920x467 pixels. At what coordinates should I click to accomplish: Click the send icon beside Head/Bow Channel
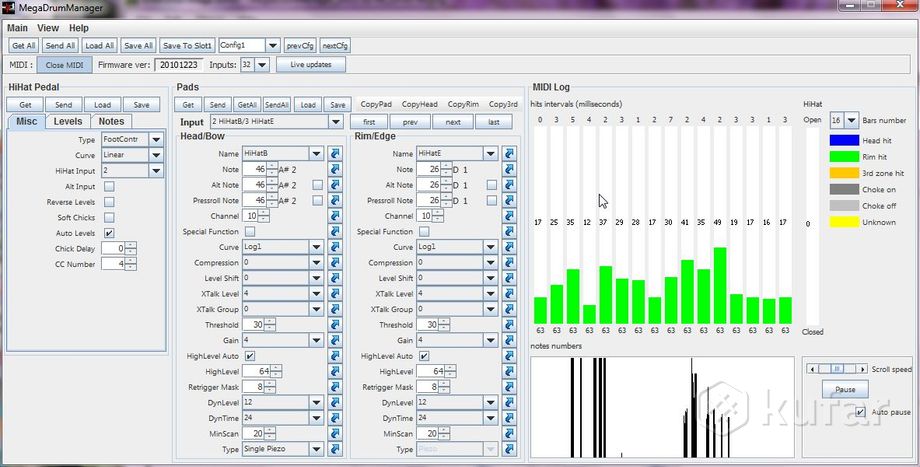tap(335, 216)
